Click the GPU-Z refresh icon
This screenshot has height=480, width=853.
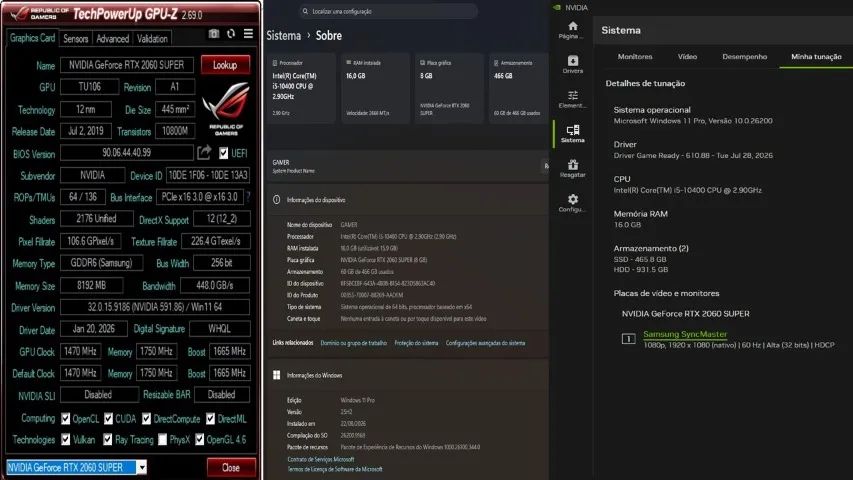(231, 34)
